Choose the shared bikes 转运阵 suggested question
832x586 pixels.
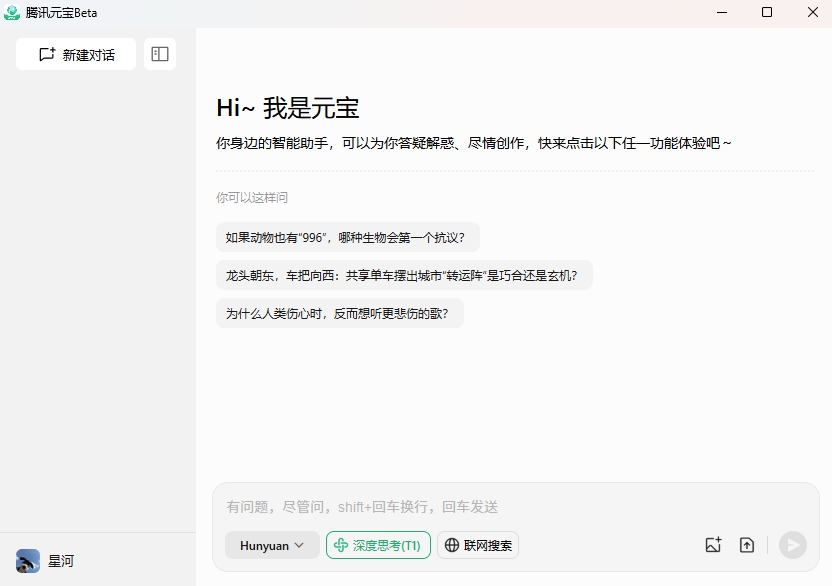click(404, 275)
